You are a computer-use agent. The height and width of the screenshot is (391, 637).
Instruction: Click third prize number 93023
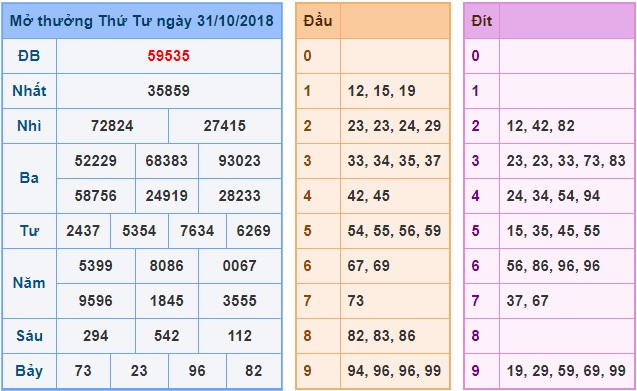(x=240, y=161)
